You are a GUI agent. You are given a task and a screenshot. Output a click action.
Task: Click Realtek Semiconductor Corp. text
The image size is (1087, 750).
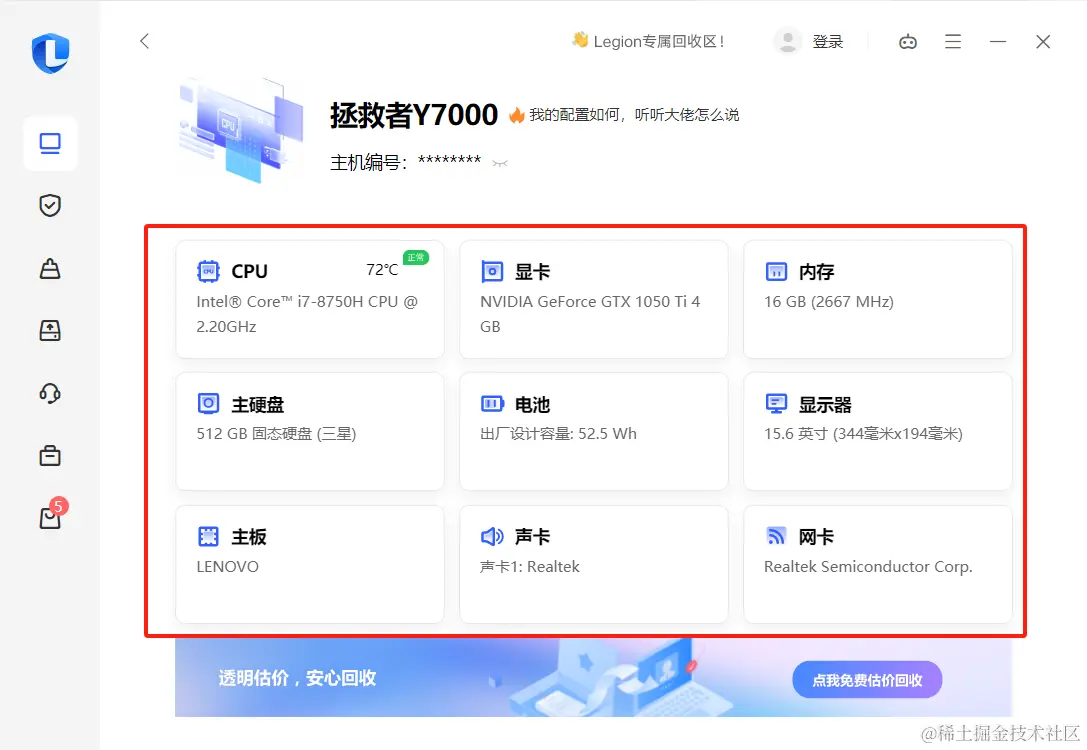[868, 567]
